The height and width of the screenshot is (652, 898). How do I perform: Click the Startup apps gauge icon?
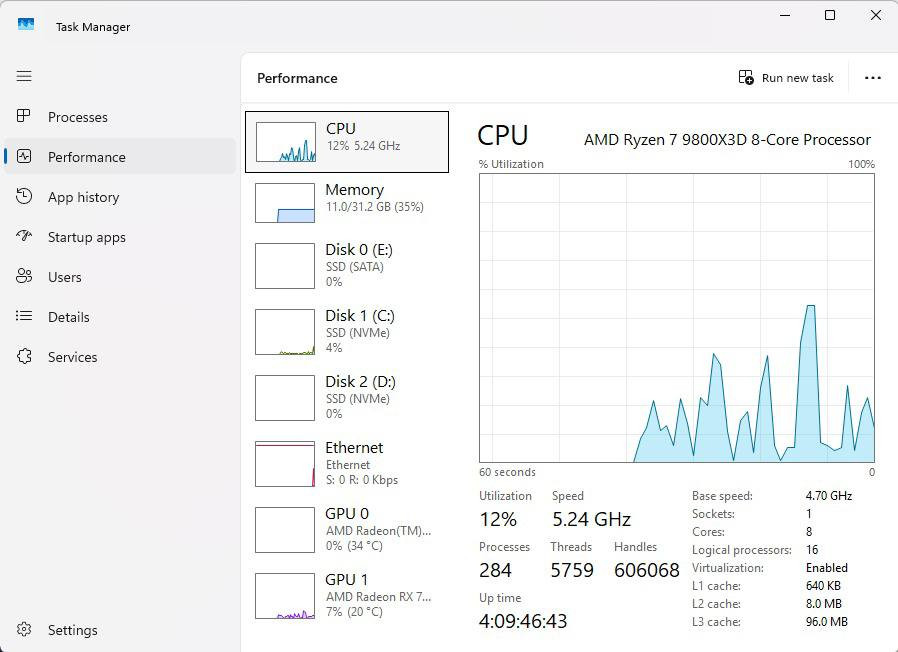pos(25,237)
